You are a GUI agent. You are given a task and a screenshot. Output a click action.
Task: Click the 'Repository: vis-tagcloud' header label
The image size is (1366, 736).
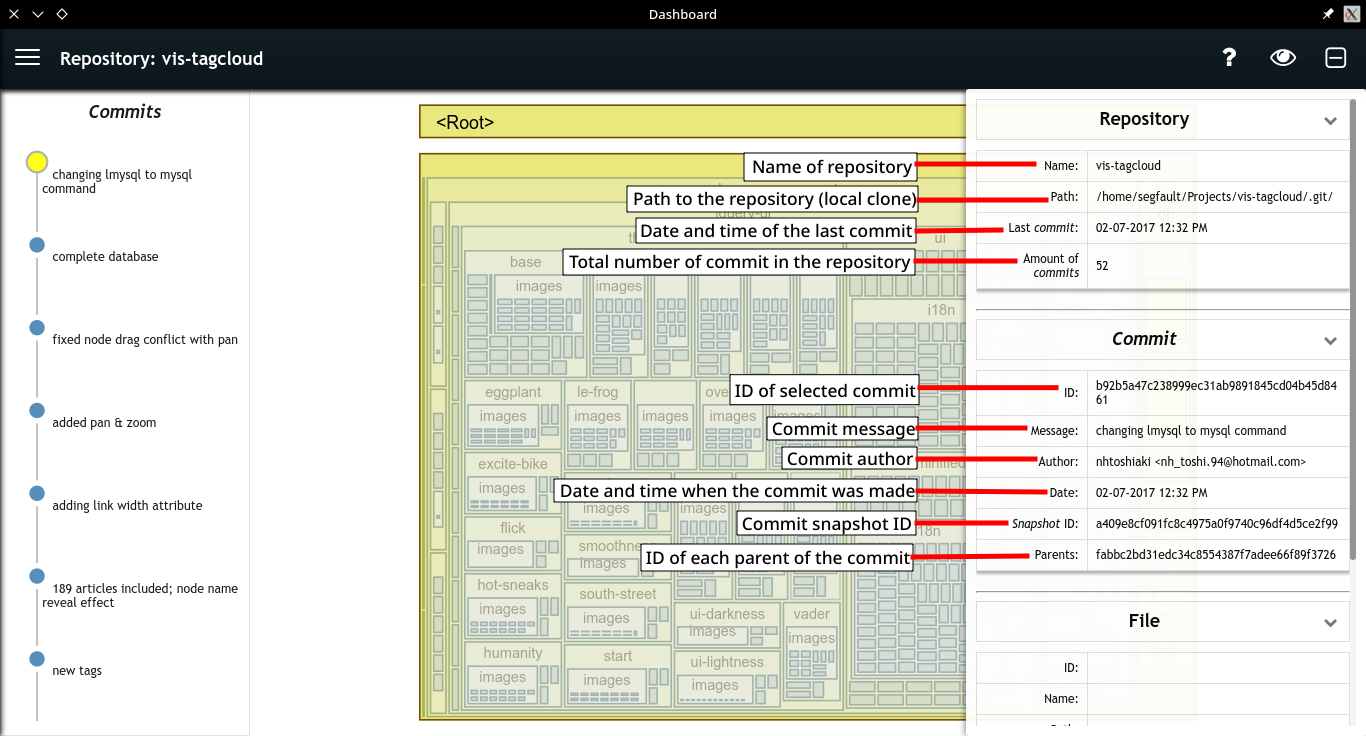pos(161,58)
